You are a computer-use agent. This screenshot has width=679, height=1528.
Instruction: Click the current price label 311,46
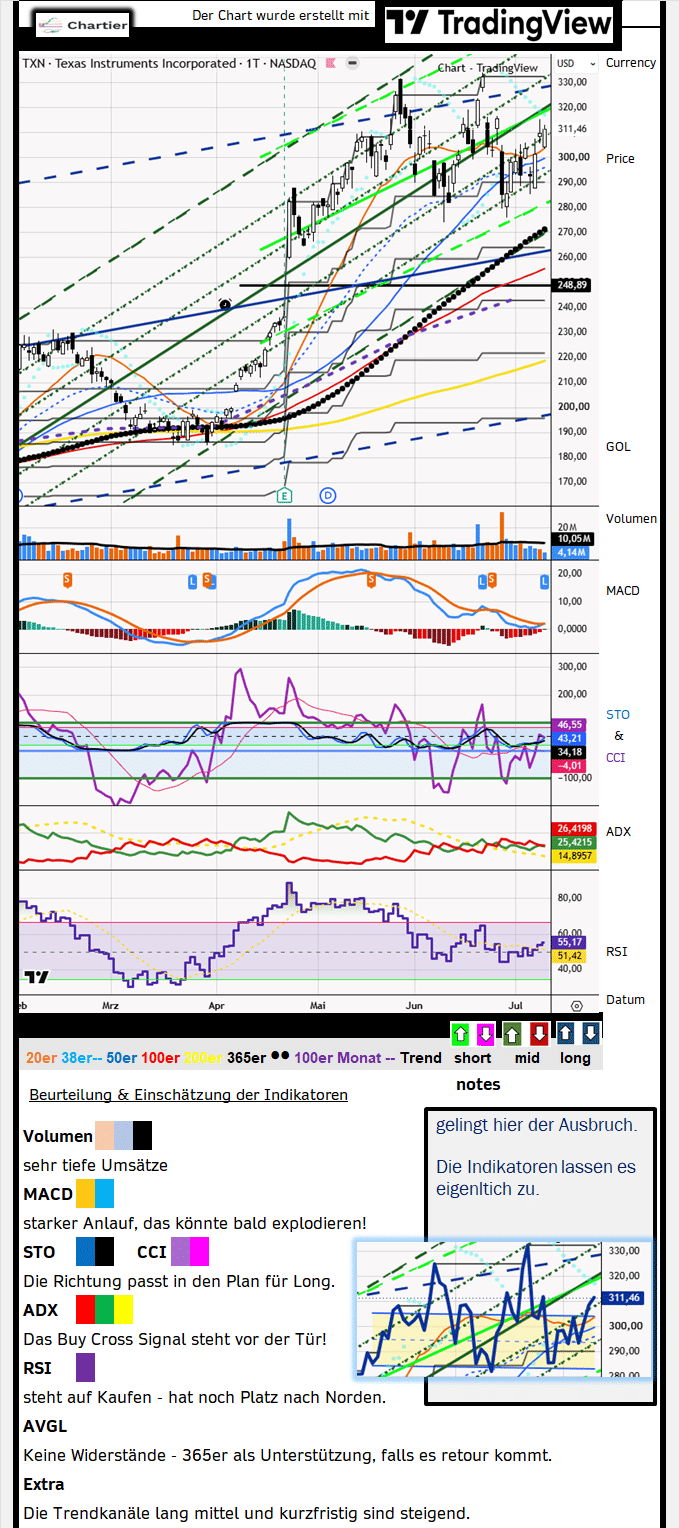point(573,129)
